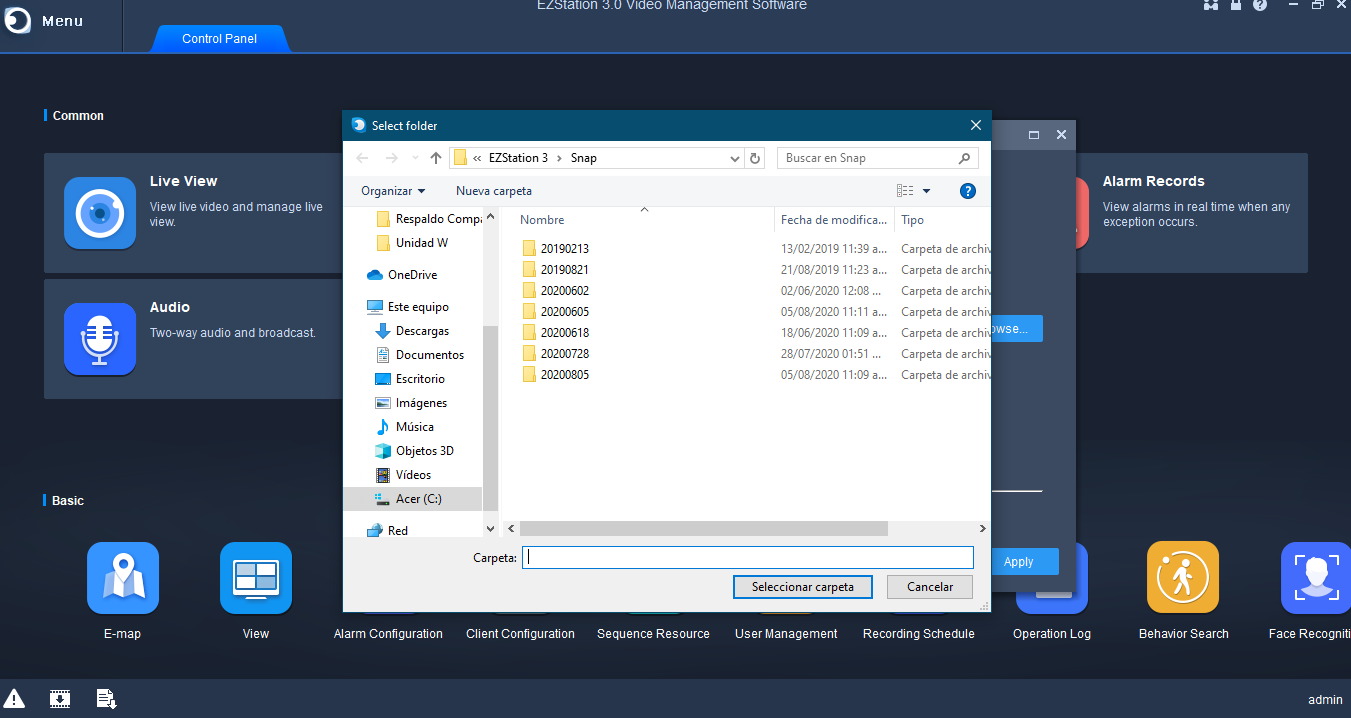1351x718 pixels.
Task: Sort by the Nombre column header
Action: (542, 220)
